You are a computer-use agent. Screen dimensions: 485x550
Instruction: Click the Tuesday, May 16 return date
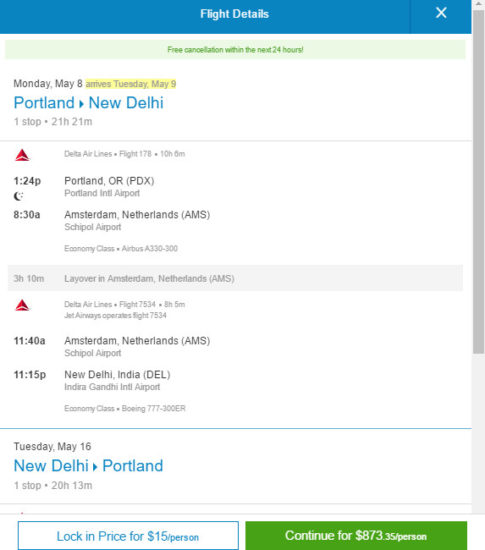(52, 447)
